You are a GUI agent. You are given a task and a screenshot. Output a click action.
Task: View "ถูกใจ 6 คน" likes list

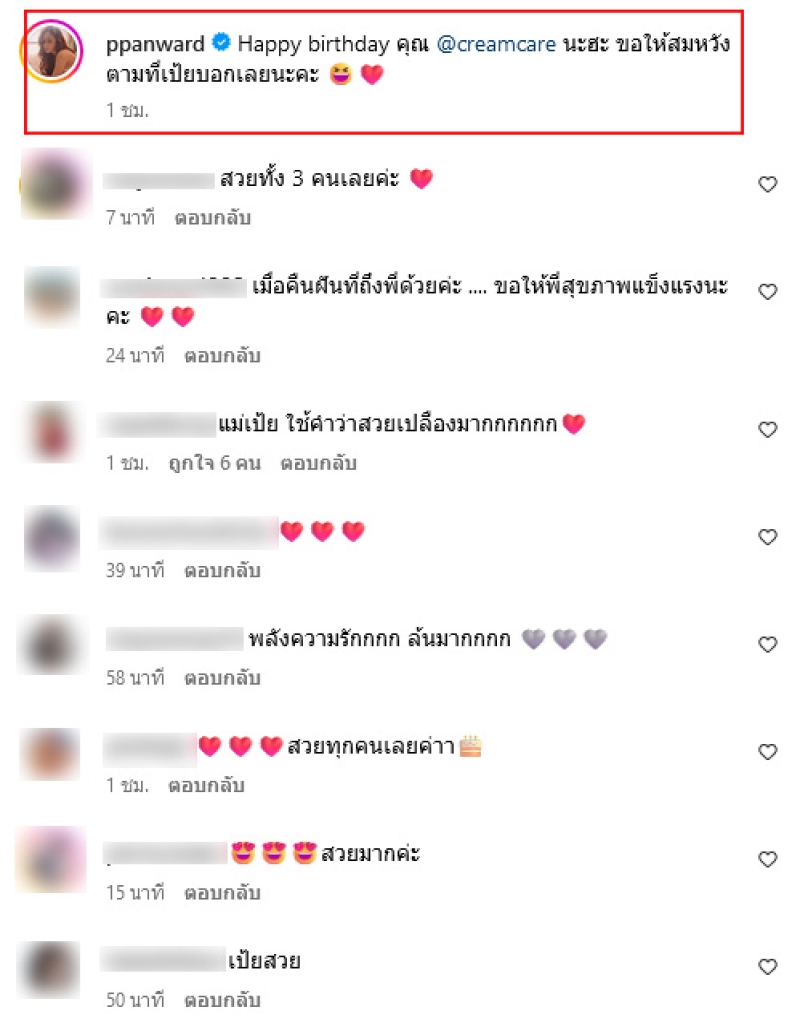click(x=215, y=463)
